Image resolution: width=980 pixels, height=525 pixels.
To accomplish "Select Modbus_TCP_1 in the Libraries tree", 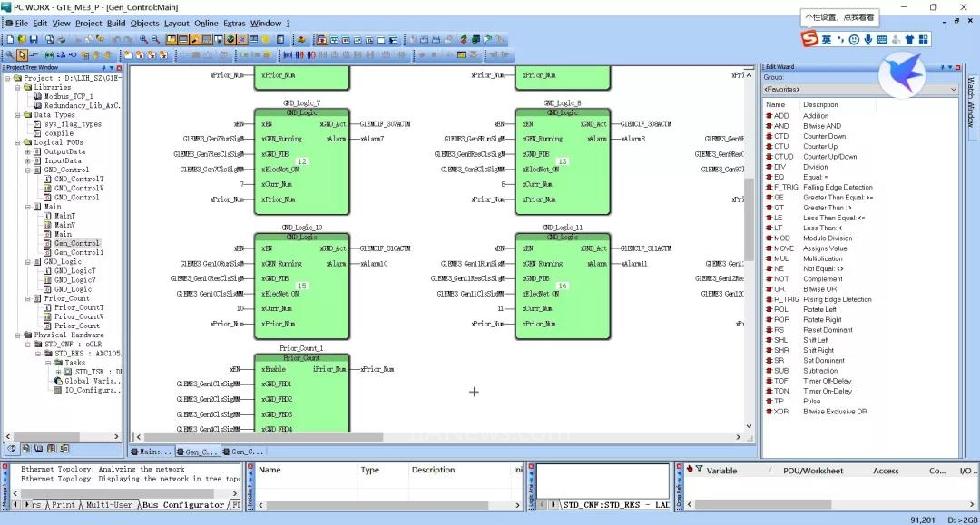I will [70, 96].
